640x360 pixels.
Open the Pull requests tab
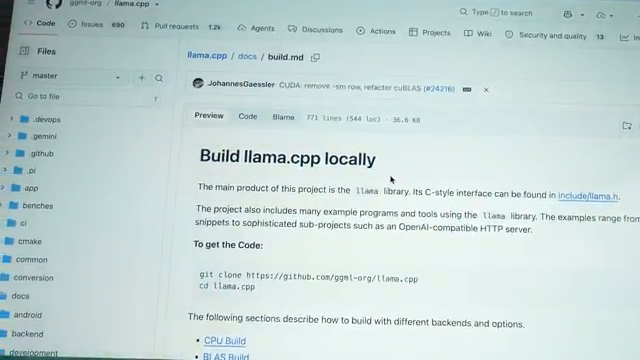pyautogui.click(x=181, y=27)
